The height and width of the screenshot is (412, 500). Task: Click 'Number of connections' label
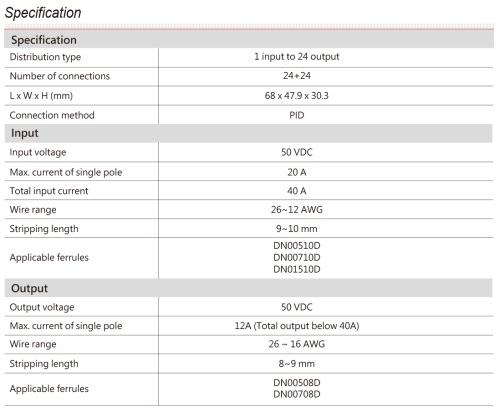click(60, 76)
